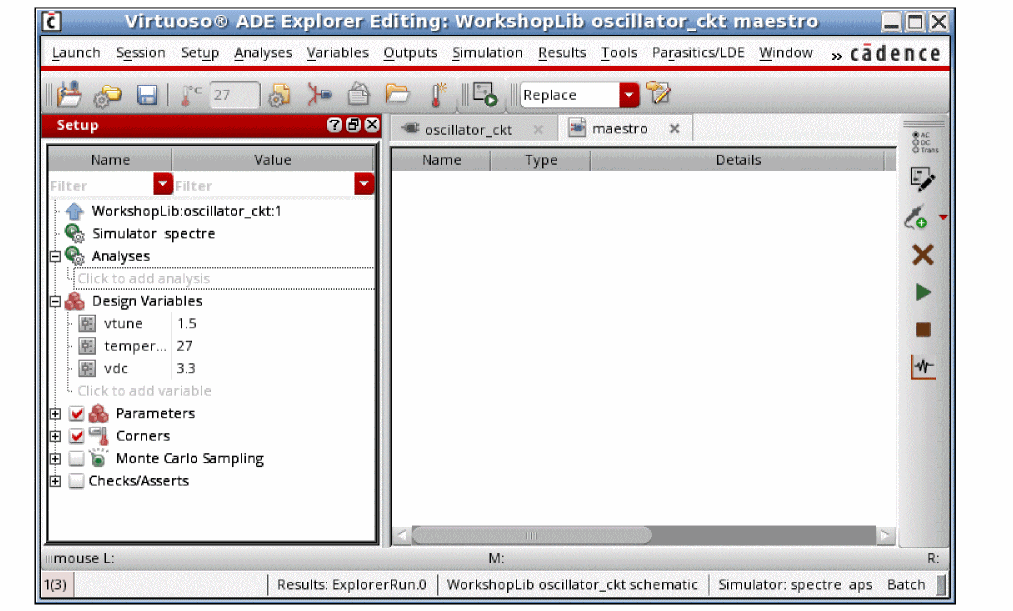The height and width of the screenshot is (611, 1013).
Task: Click the thermometer with spark toolbar icon
Action: (439, 94)
